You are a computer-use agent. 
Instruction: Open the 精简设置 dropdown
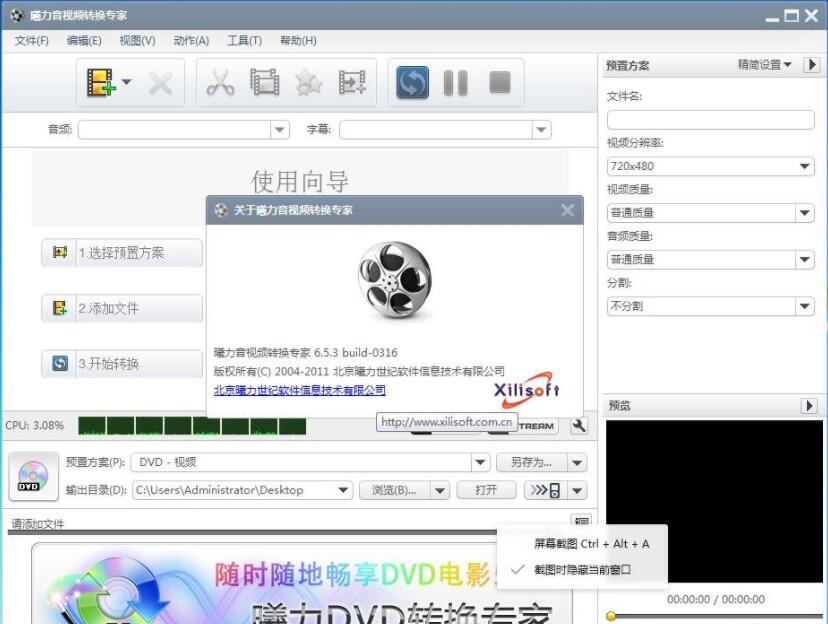point(764,64)
